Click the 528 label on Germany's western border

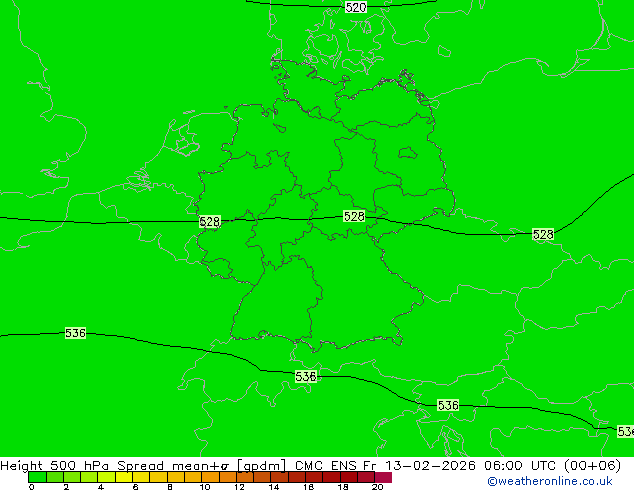coord(210,222)
